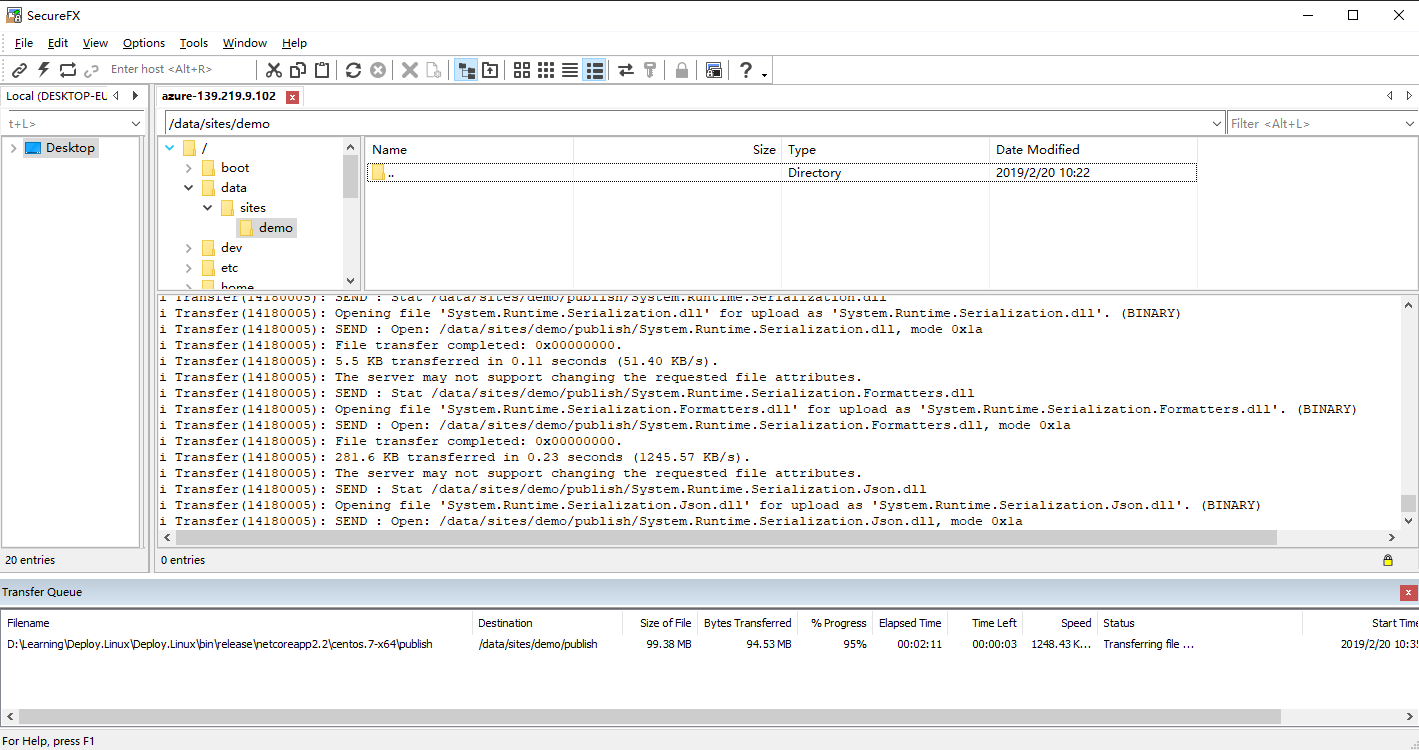Click the Reconnect arrows toolbar icon

[68, 70]
